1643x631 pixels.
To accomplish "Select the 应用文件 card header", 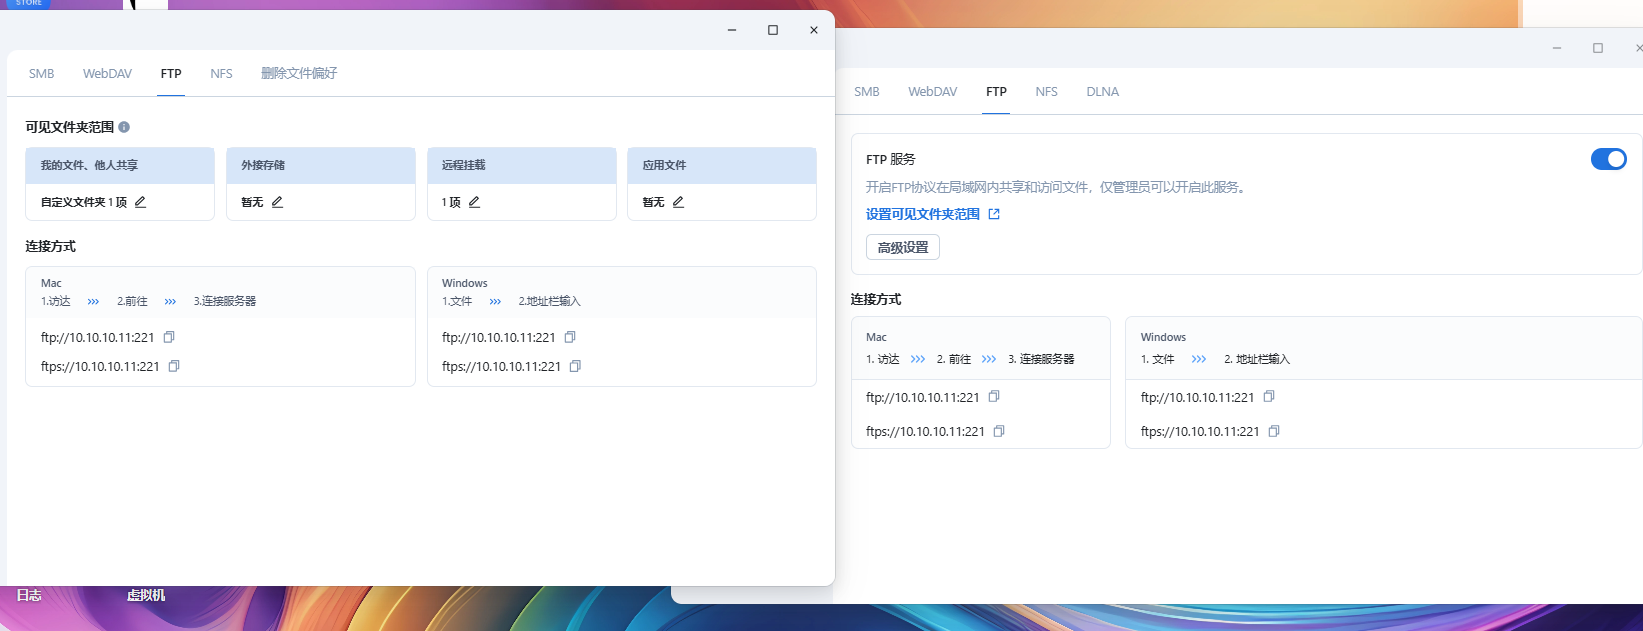I will tap(722, 165).
